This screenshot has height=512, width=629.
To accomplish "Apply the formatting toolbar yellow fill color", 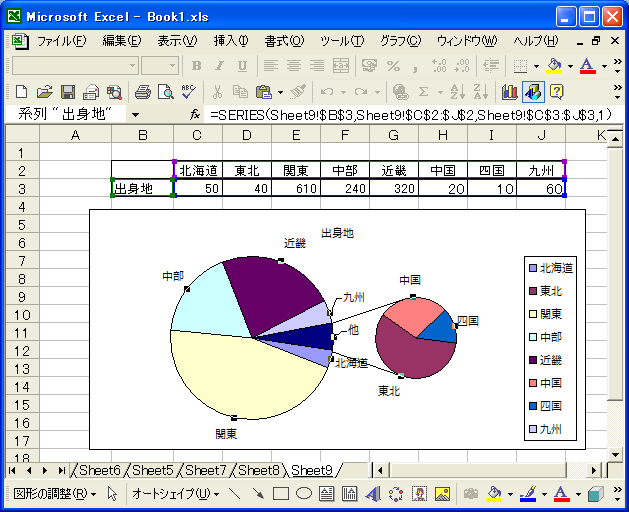I will click(x=555, y=66).
